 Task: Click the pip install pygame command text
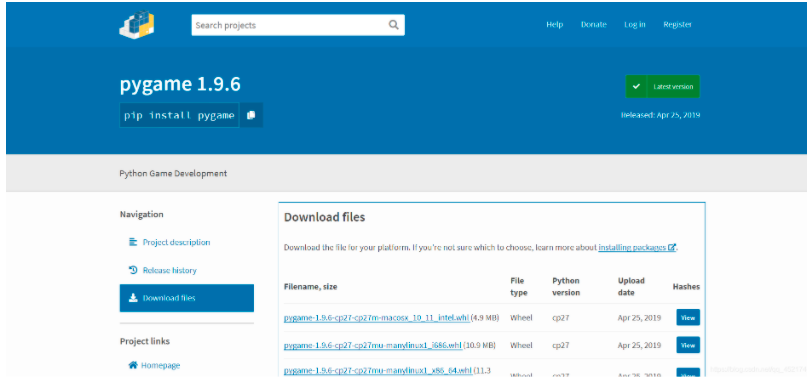(x=179, y=115)
